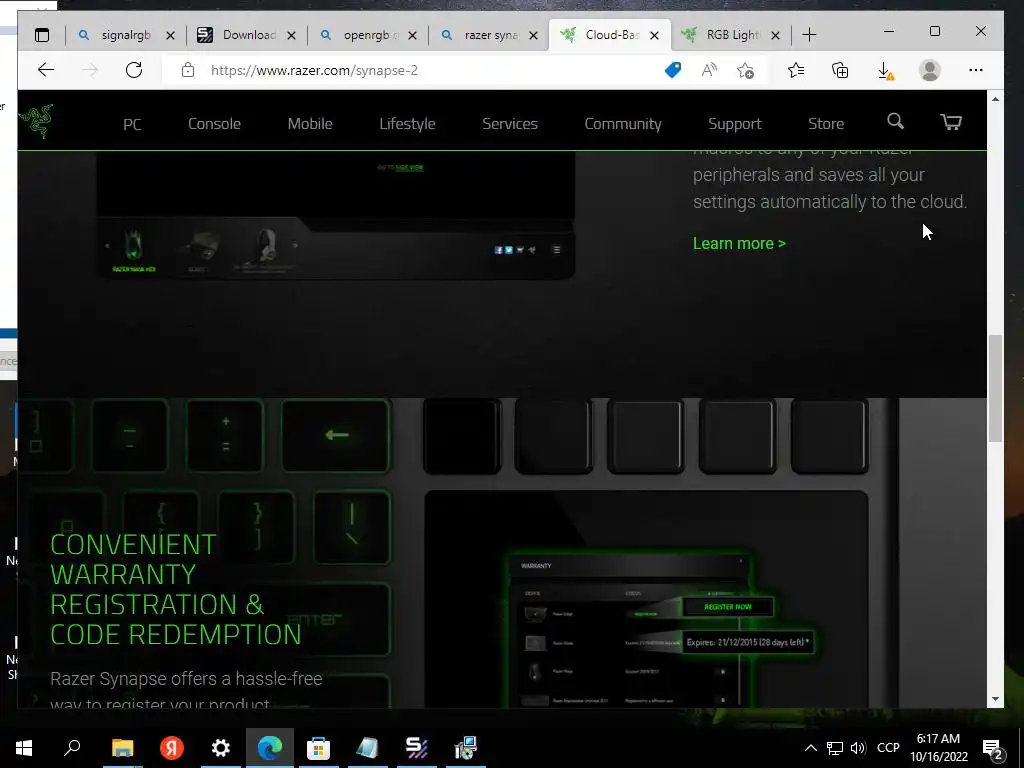Image resolution: width=1024 pixels, height=768 pixels.
Task: Focus the address bar URL
Action: (x=314, y=71)
